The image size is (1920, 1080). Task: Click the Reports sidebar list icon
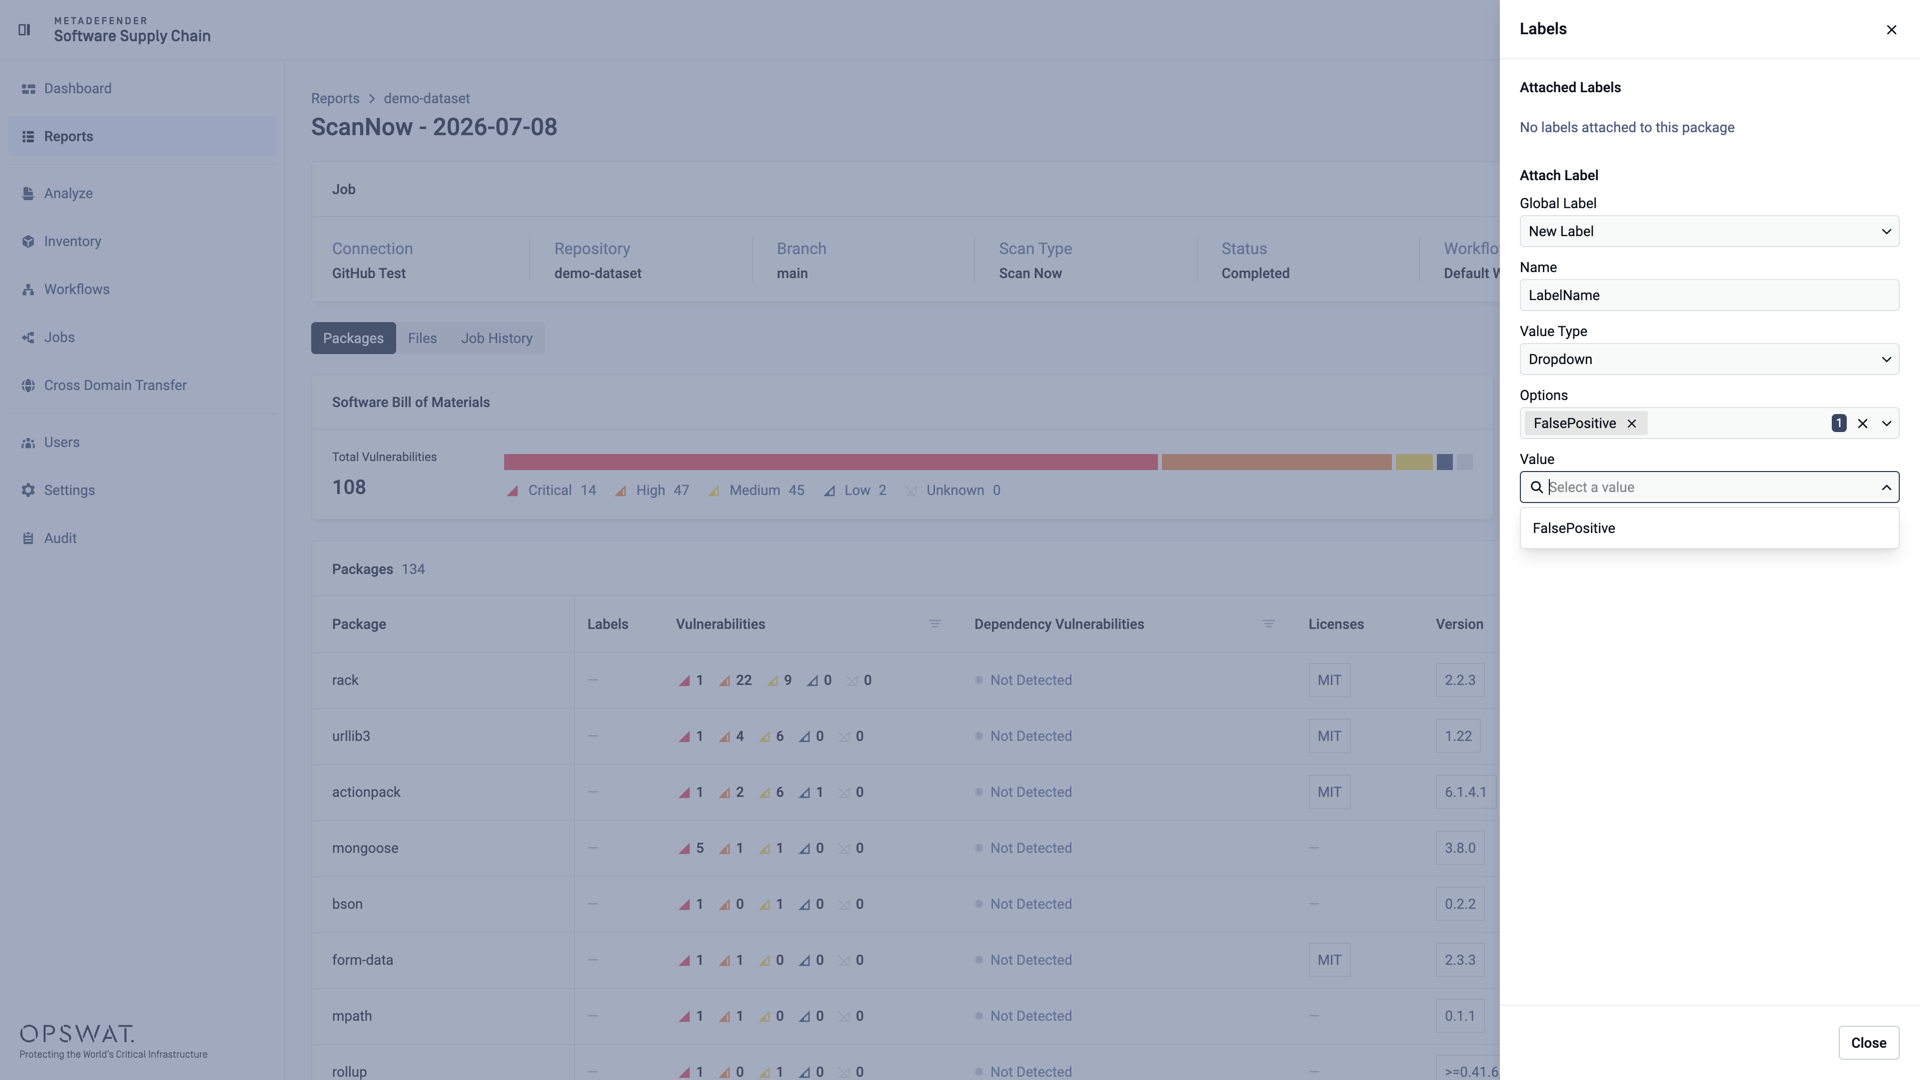coord(28,137)
